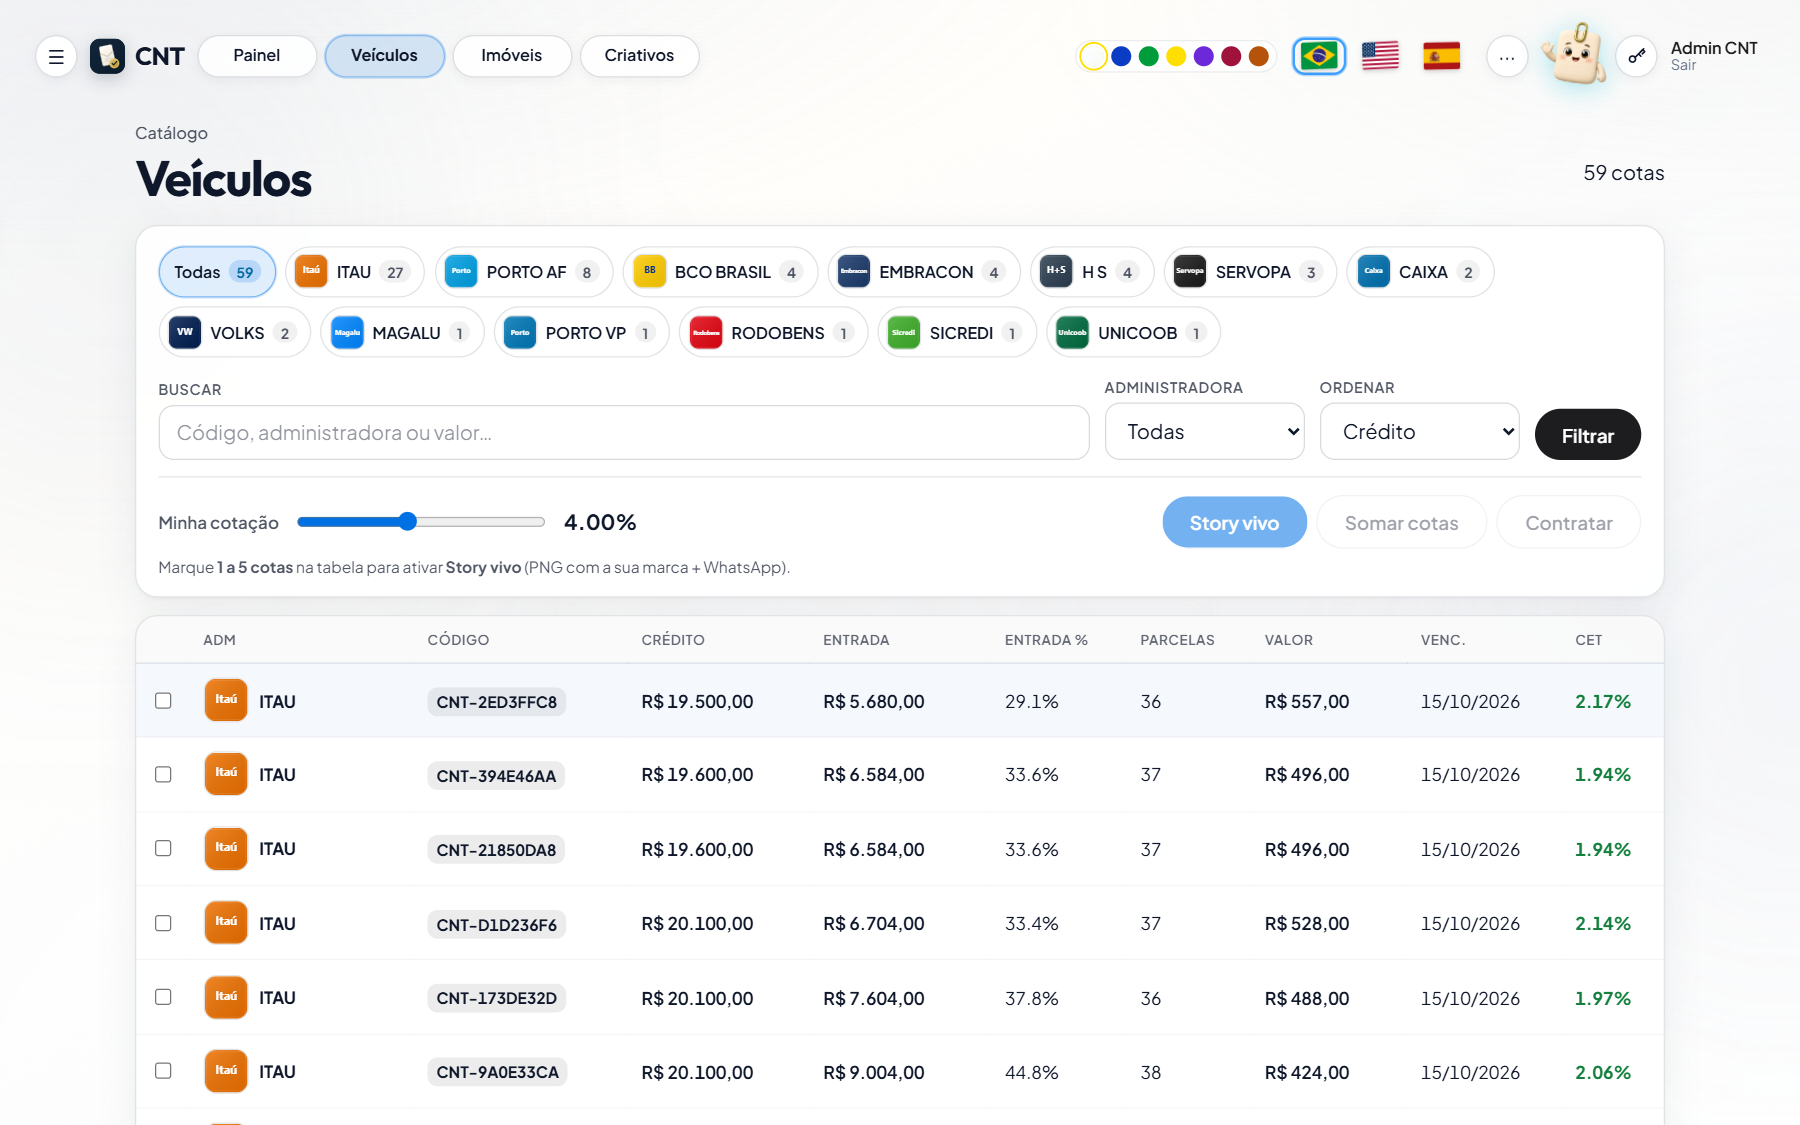Go to the Painel tab
Screen dimensions: 1800x1125
point(257,56)
